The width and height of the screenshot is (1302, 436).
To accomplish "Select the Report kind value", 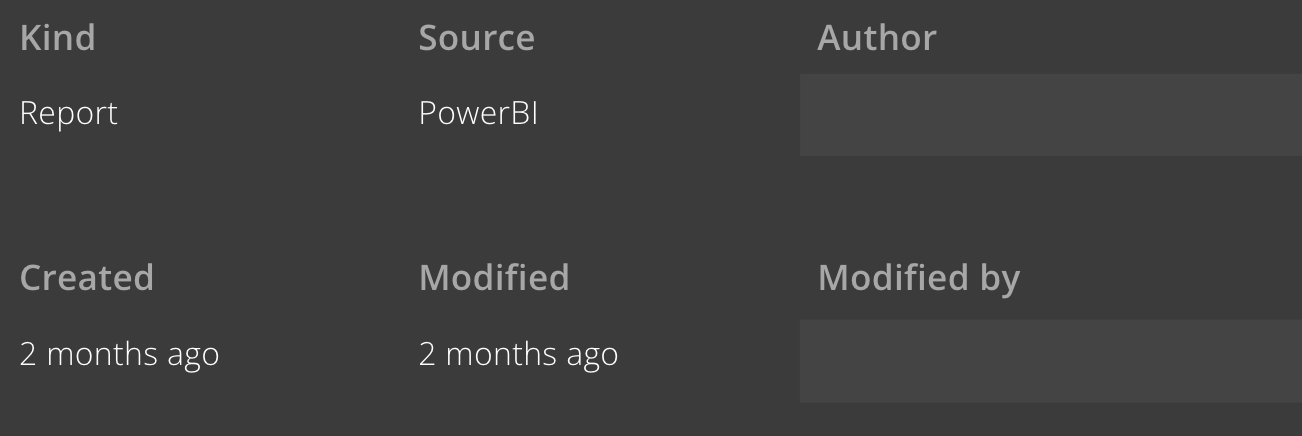I will pos(69,113).
